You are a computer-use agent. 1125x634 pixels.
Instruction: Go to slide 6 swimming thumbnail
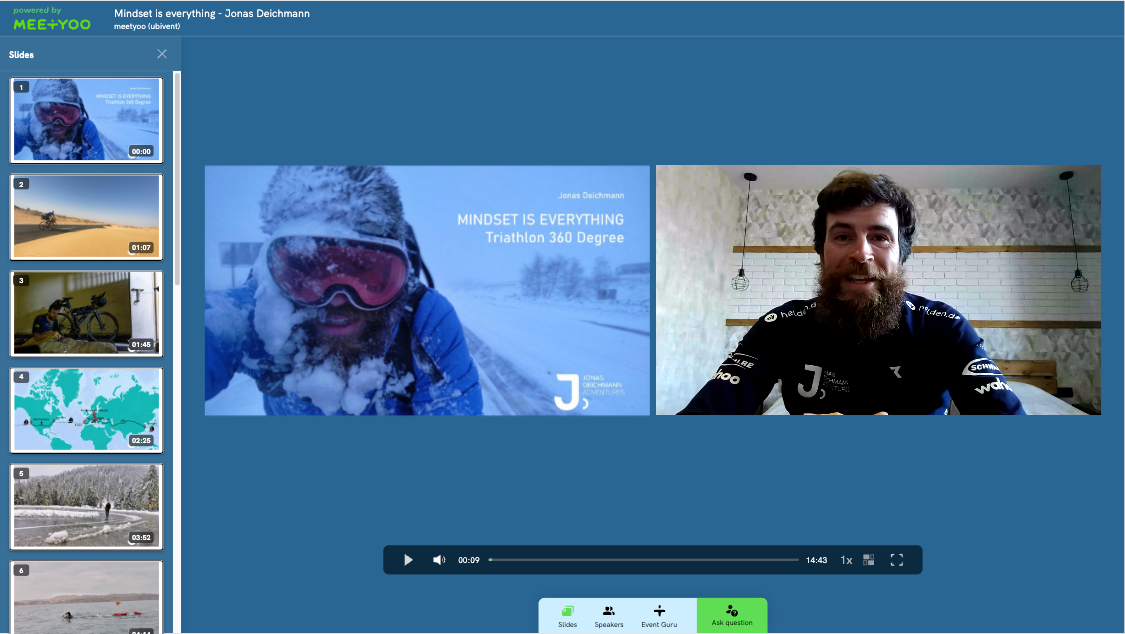click(86, 597)
